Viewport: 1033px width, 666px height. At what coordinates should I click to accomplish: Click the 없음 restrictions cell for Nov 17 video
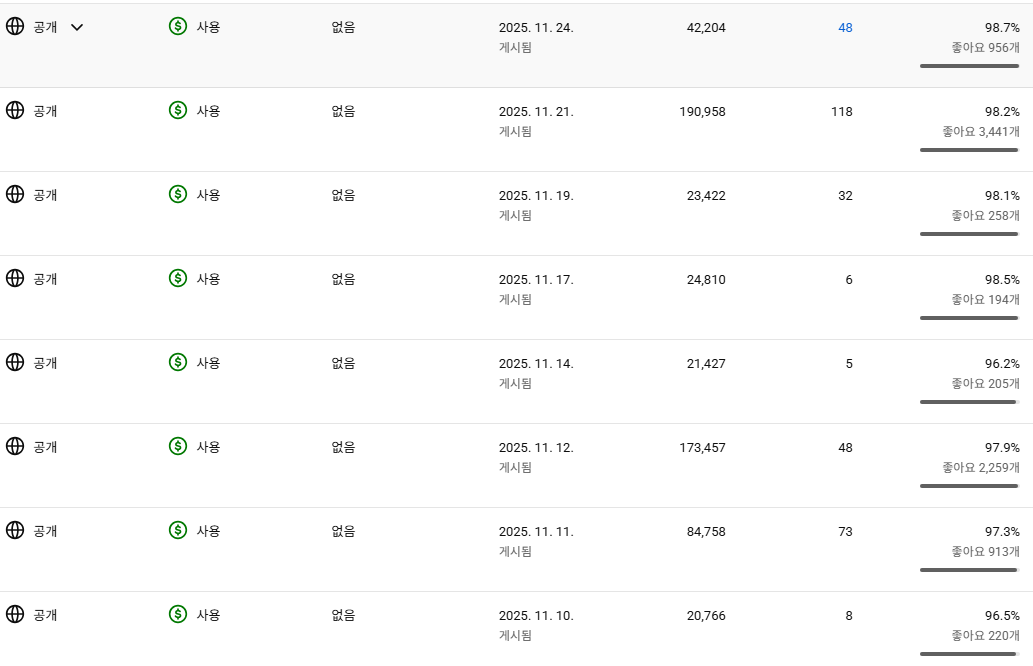coord(343,279)
